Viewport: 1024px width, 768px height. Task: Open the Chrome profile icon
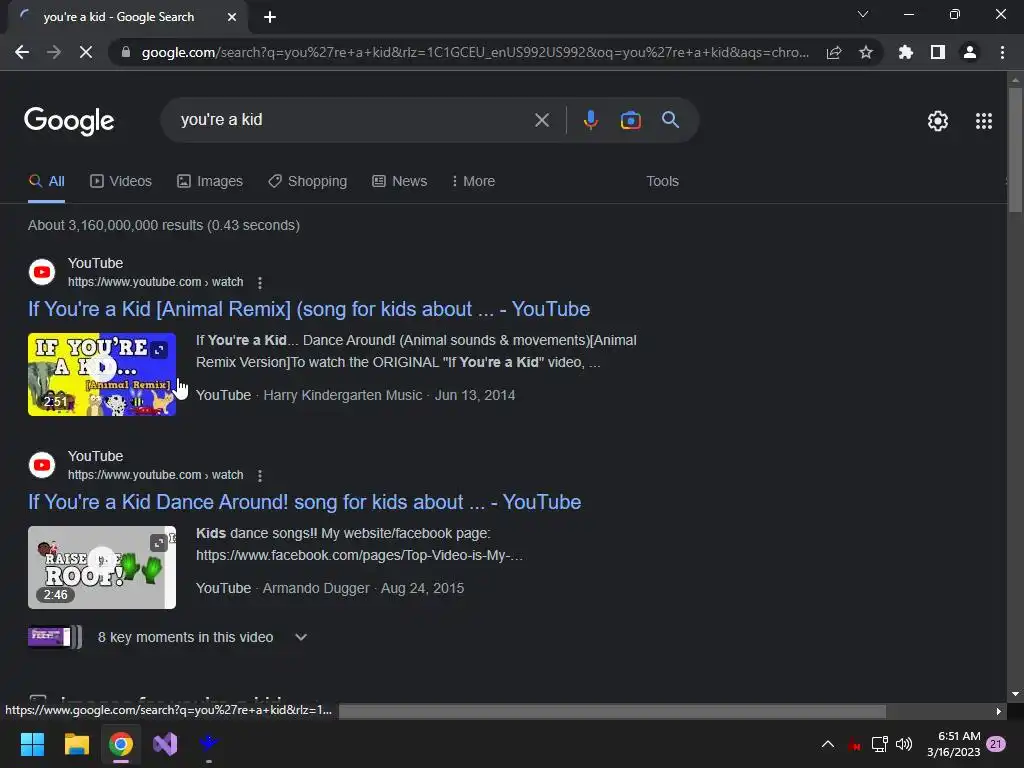pyautogui.click(x=970, y=52)
